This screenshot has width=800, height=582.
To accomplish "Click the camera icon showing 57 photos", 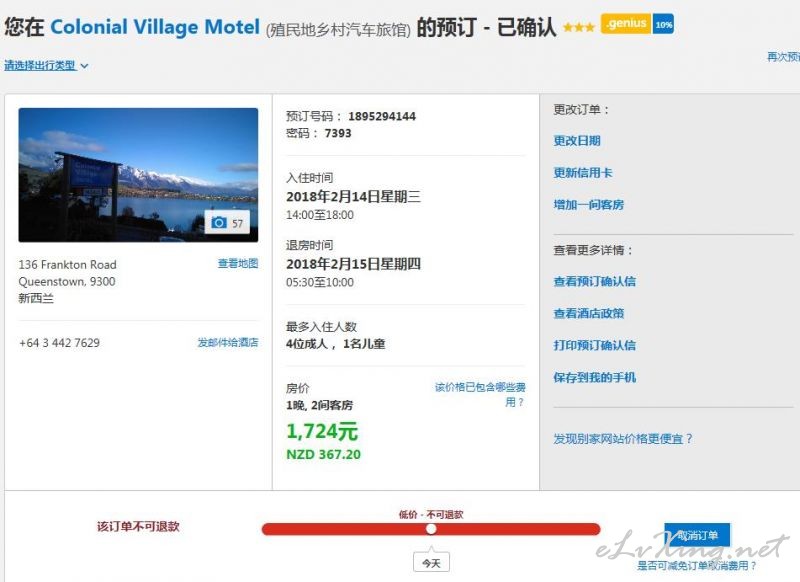I will click(x=228, y=223).
